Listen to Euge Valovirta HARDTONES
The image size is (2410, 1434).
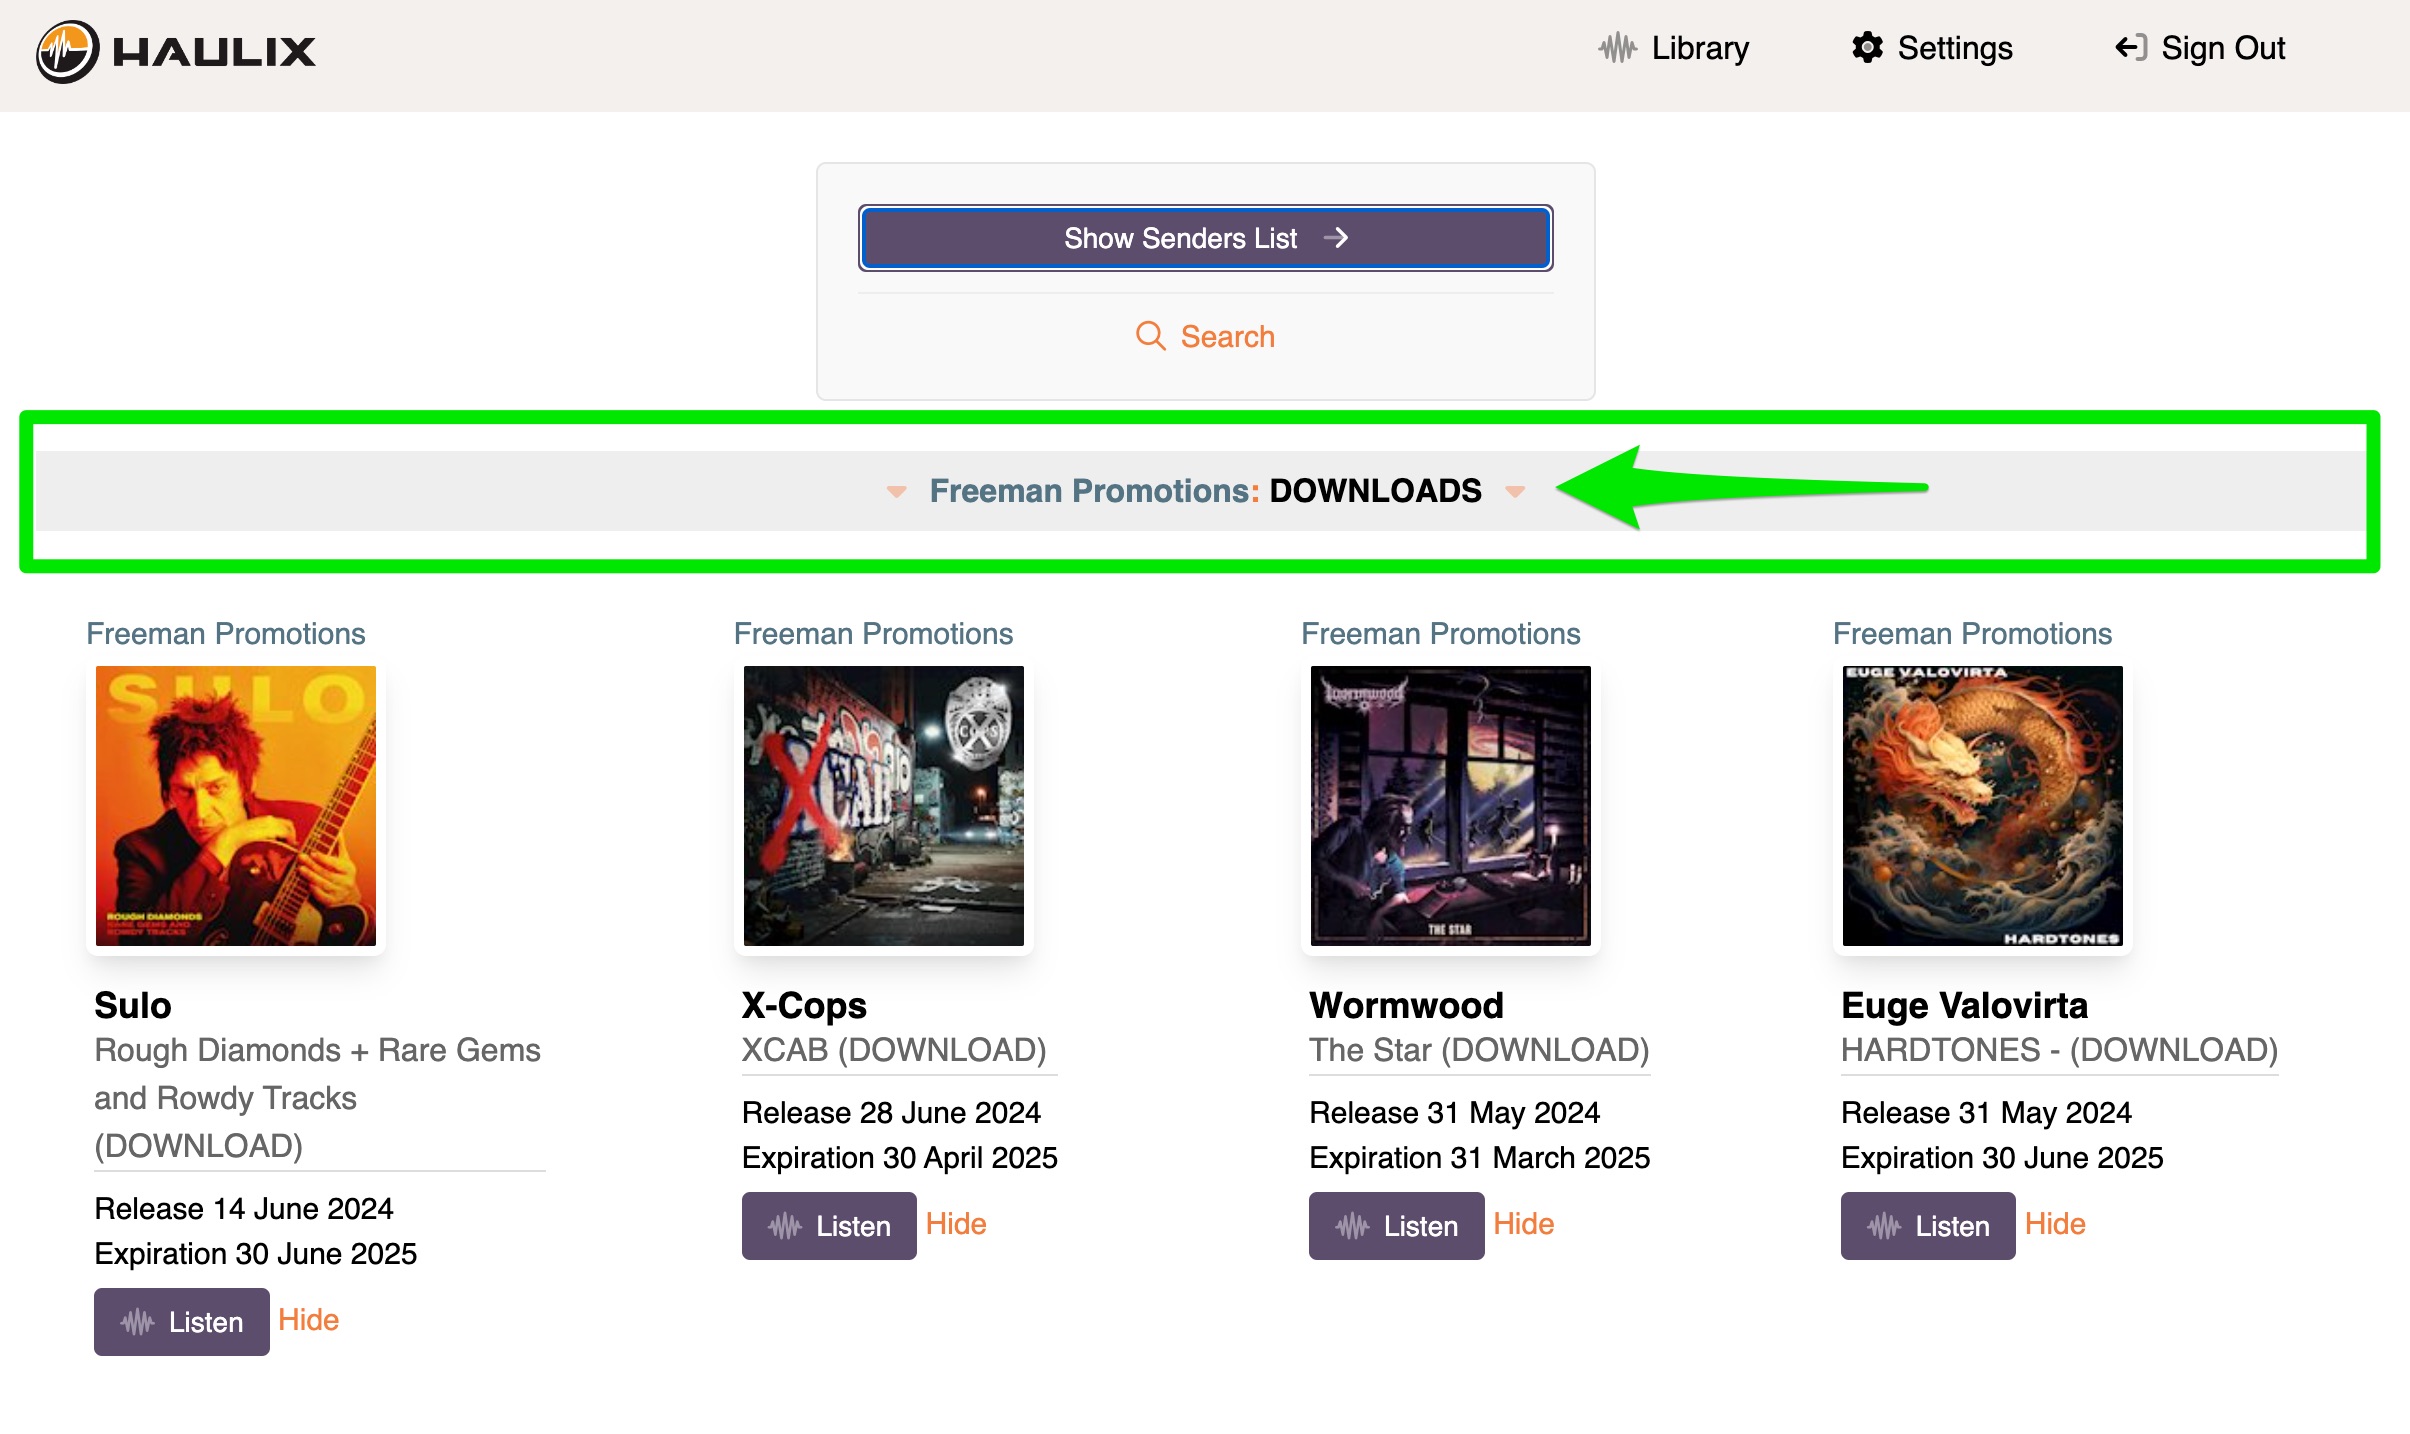click(x=1927, y=1226)
